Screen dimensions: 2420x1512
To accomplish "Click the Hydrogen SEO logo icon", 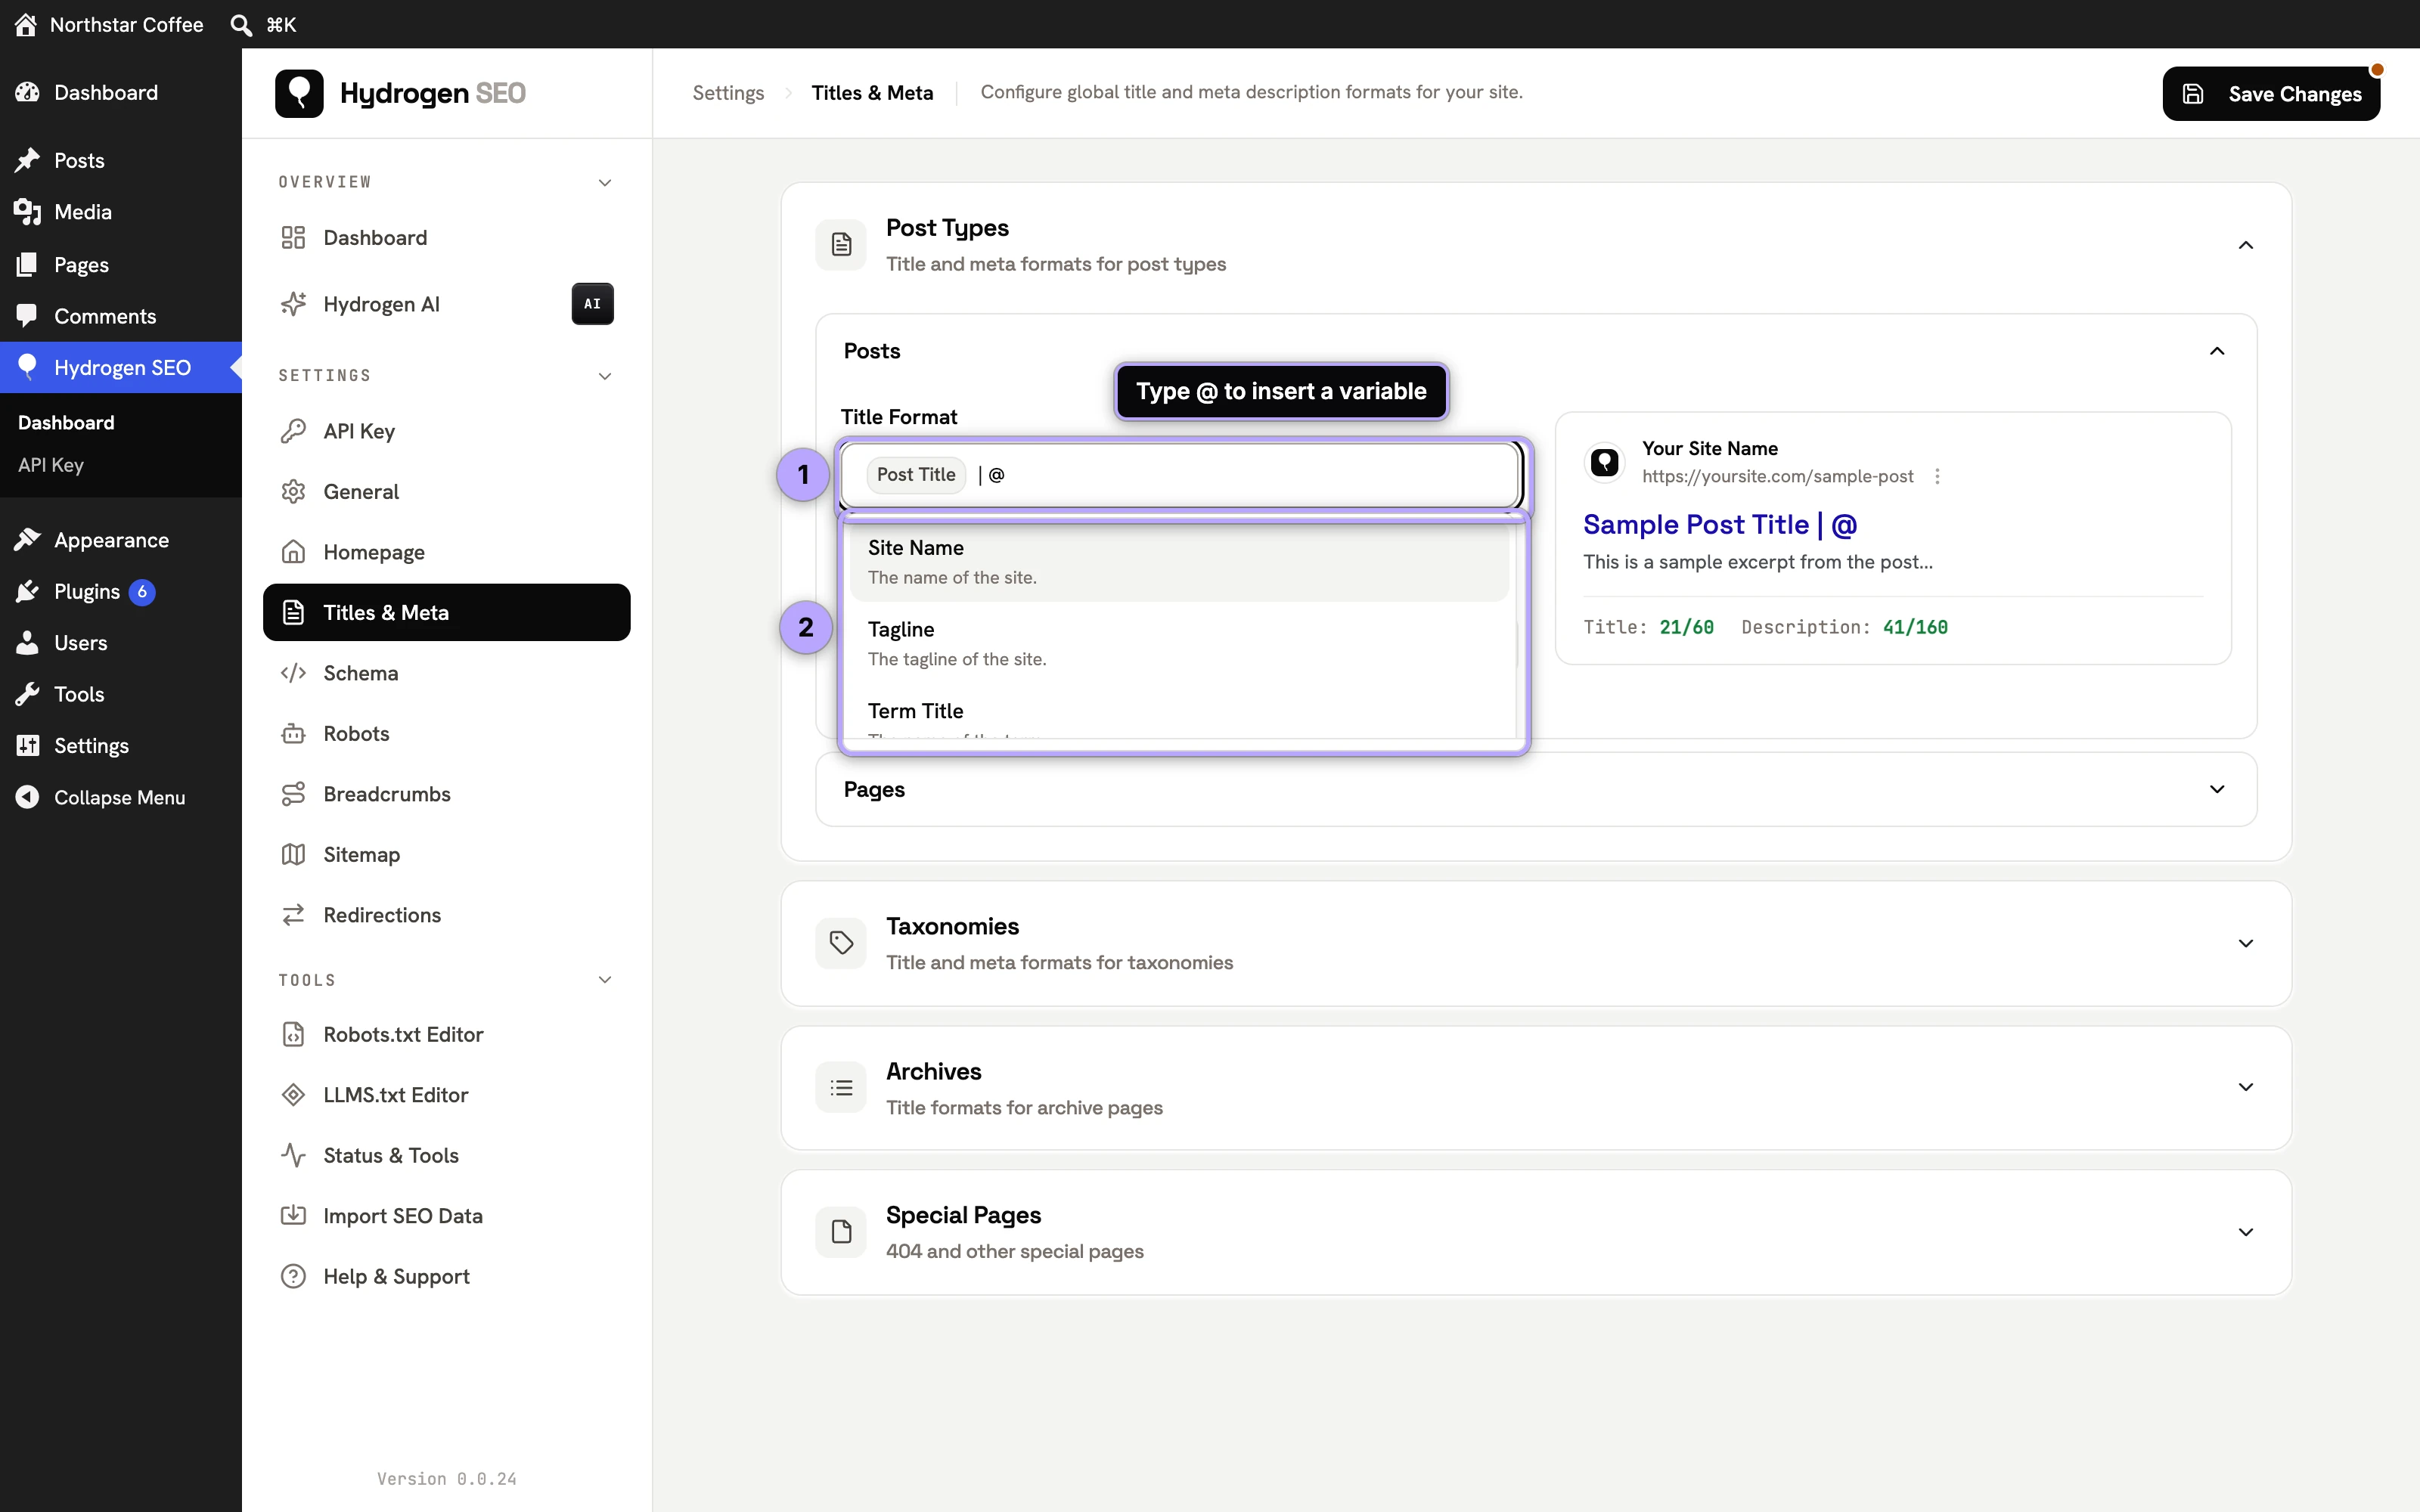I will click(299, 93).
